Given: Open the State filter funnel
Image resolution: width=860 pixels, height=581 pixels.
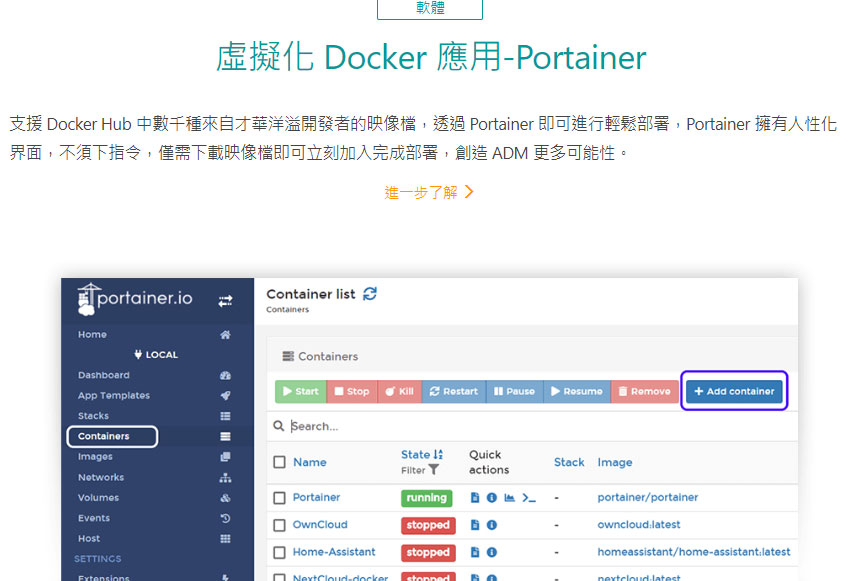Looking at the screenshot, I should tap(433, 470).
